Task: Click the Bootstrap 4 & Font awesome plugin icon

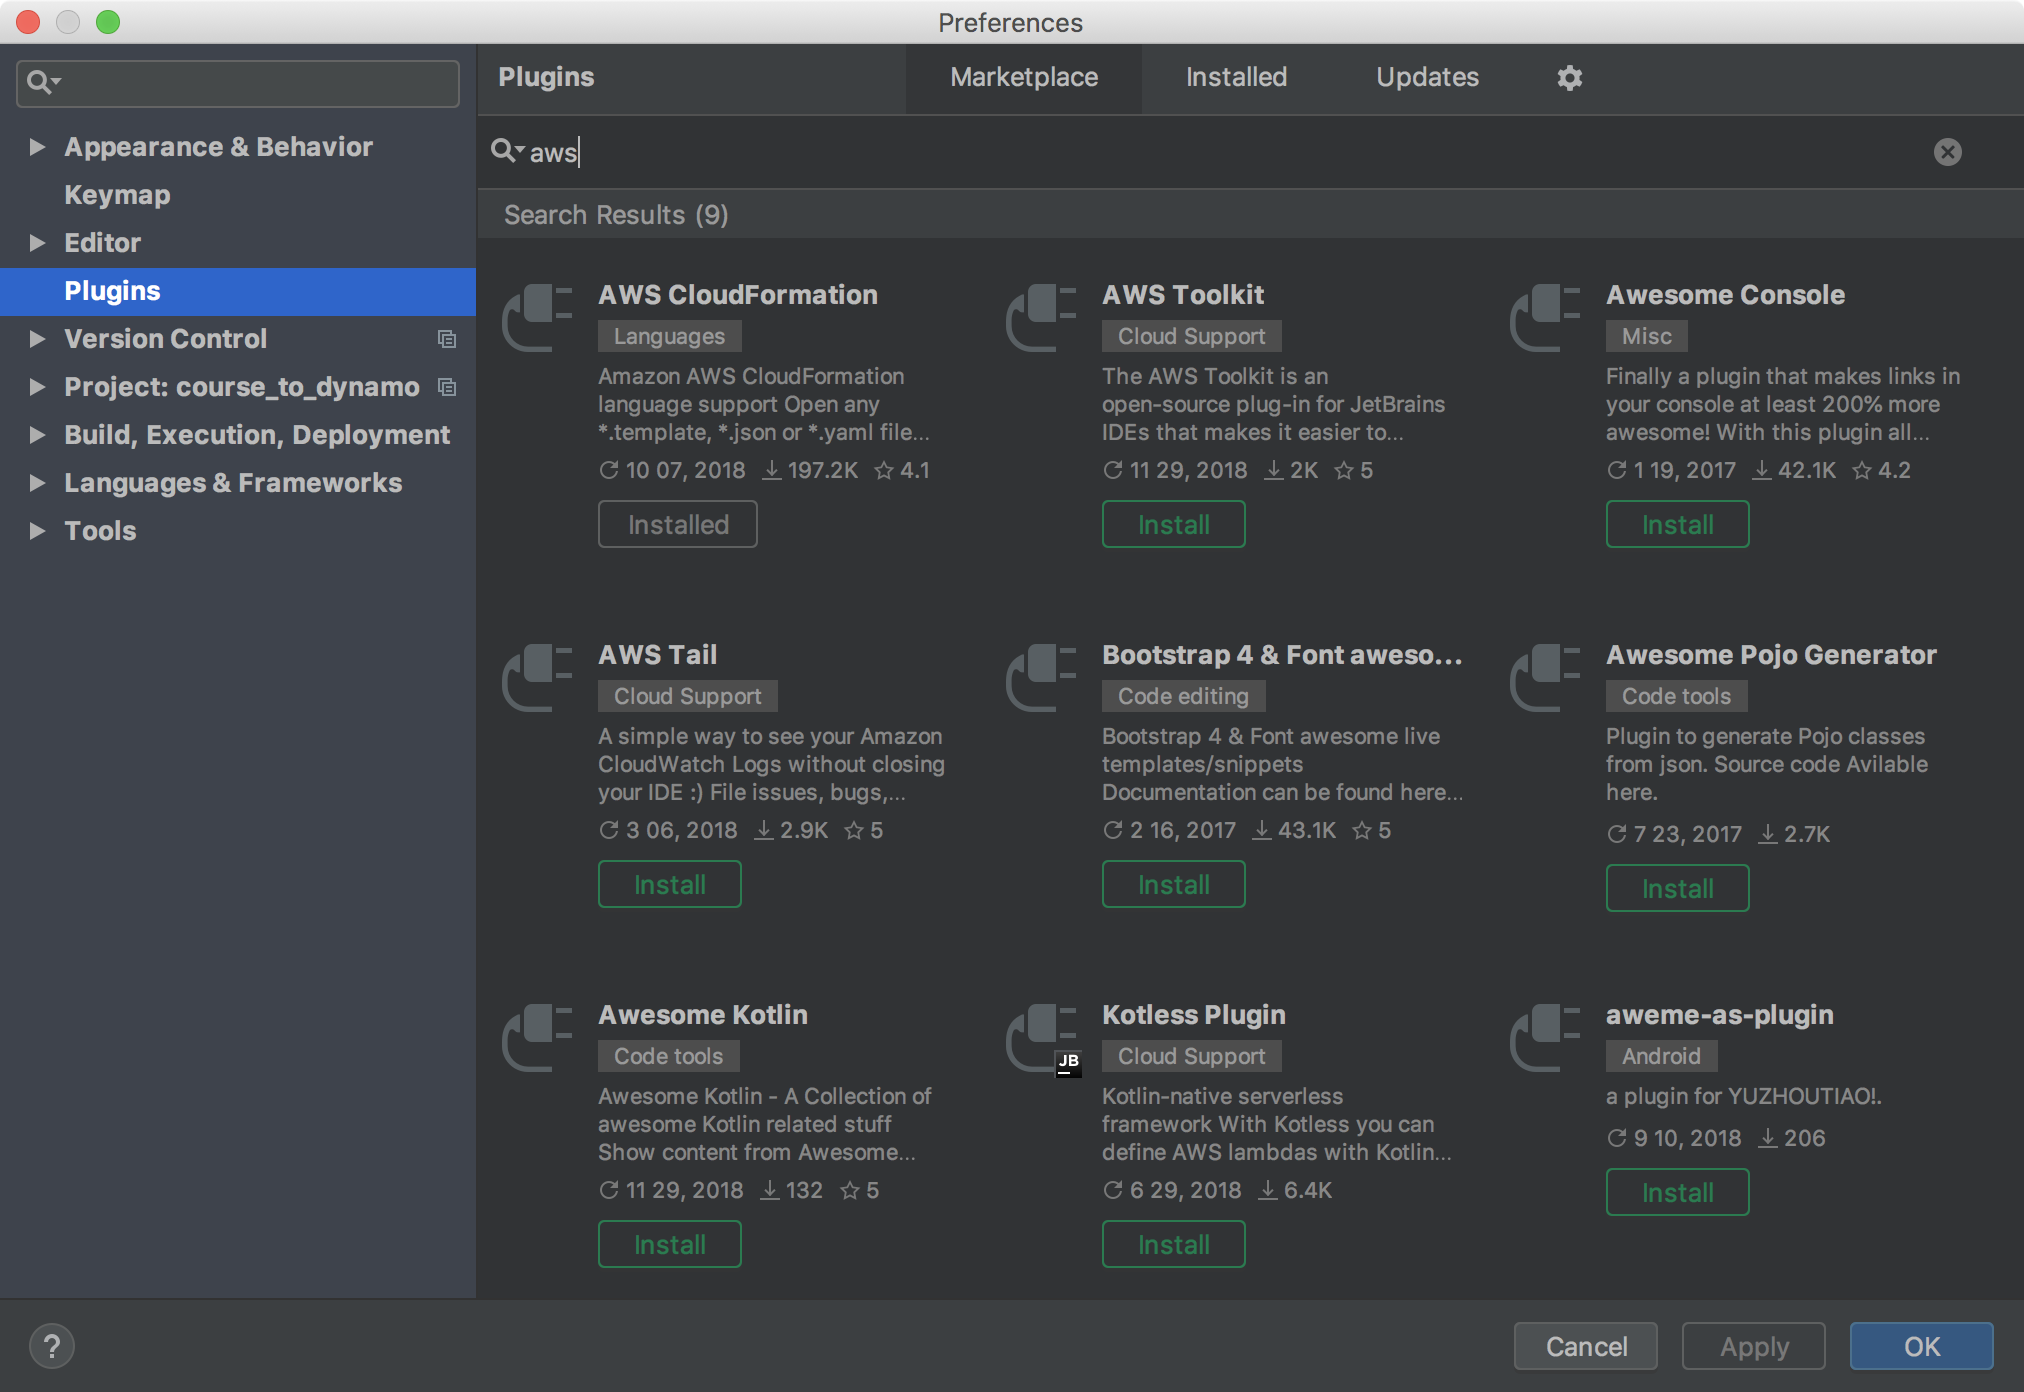Action: pos(1042,678)
